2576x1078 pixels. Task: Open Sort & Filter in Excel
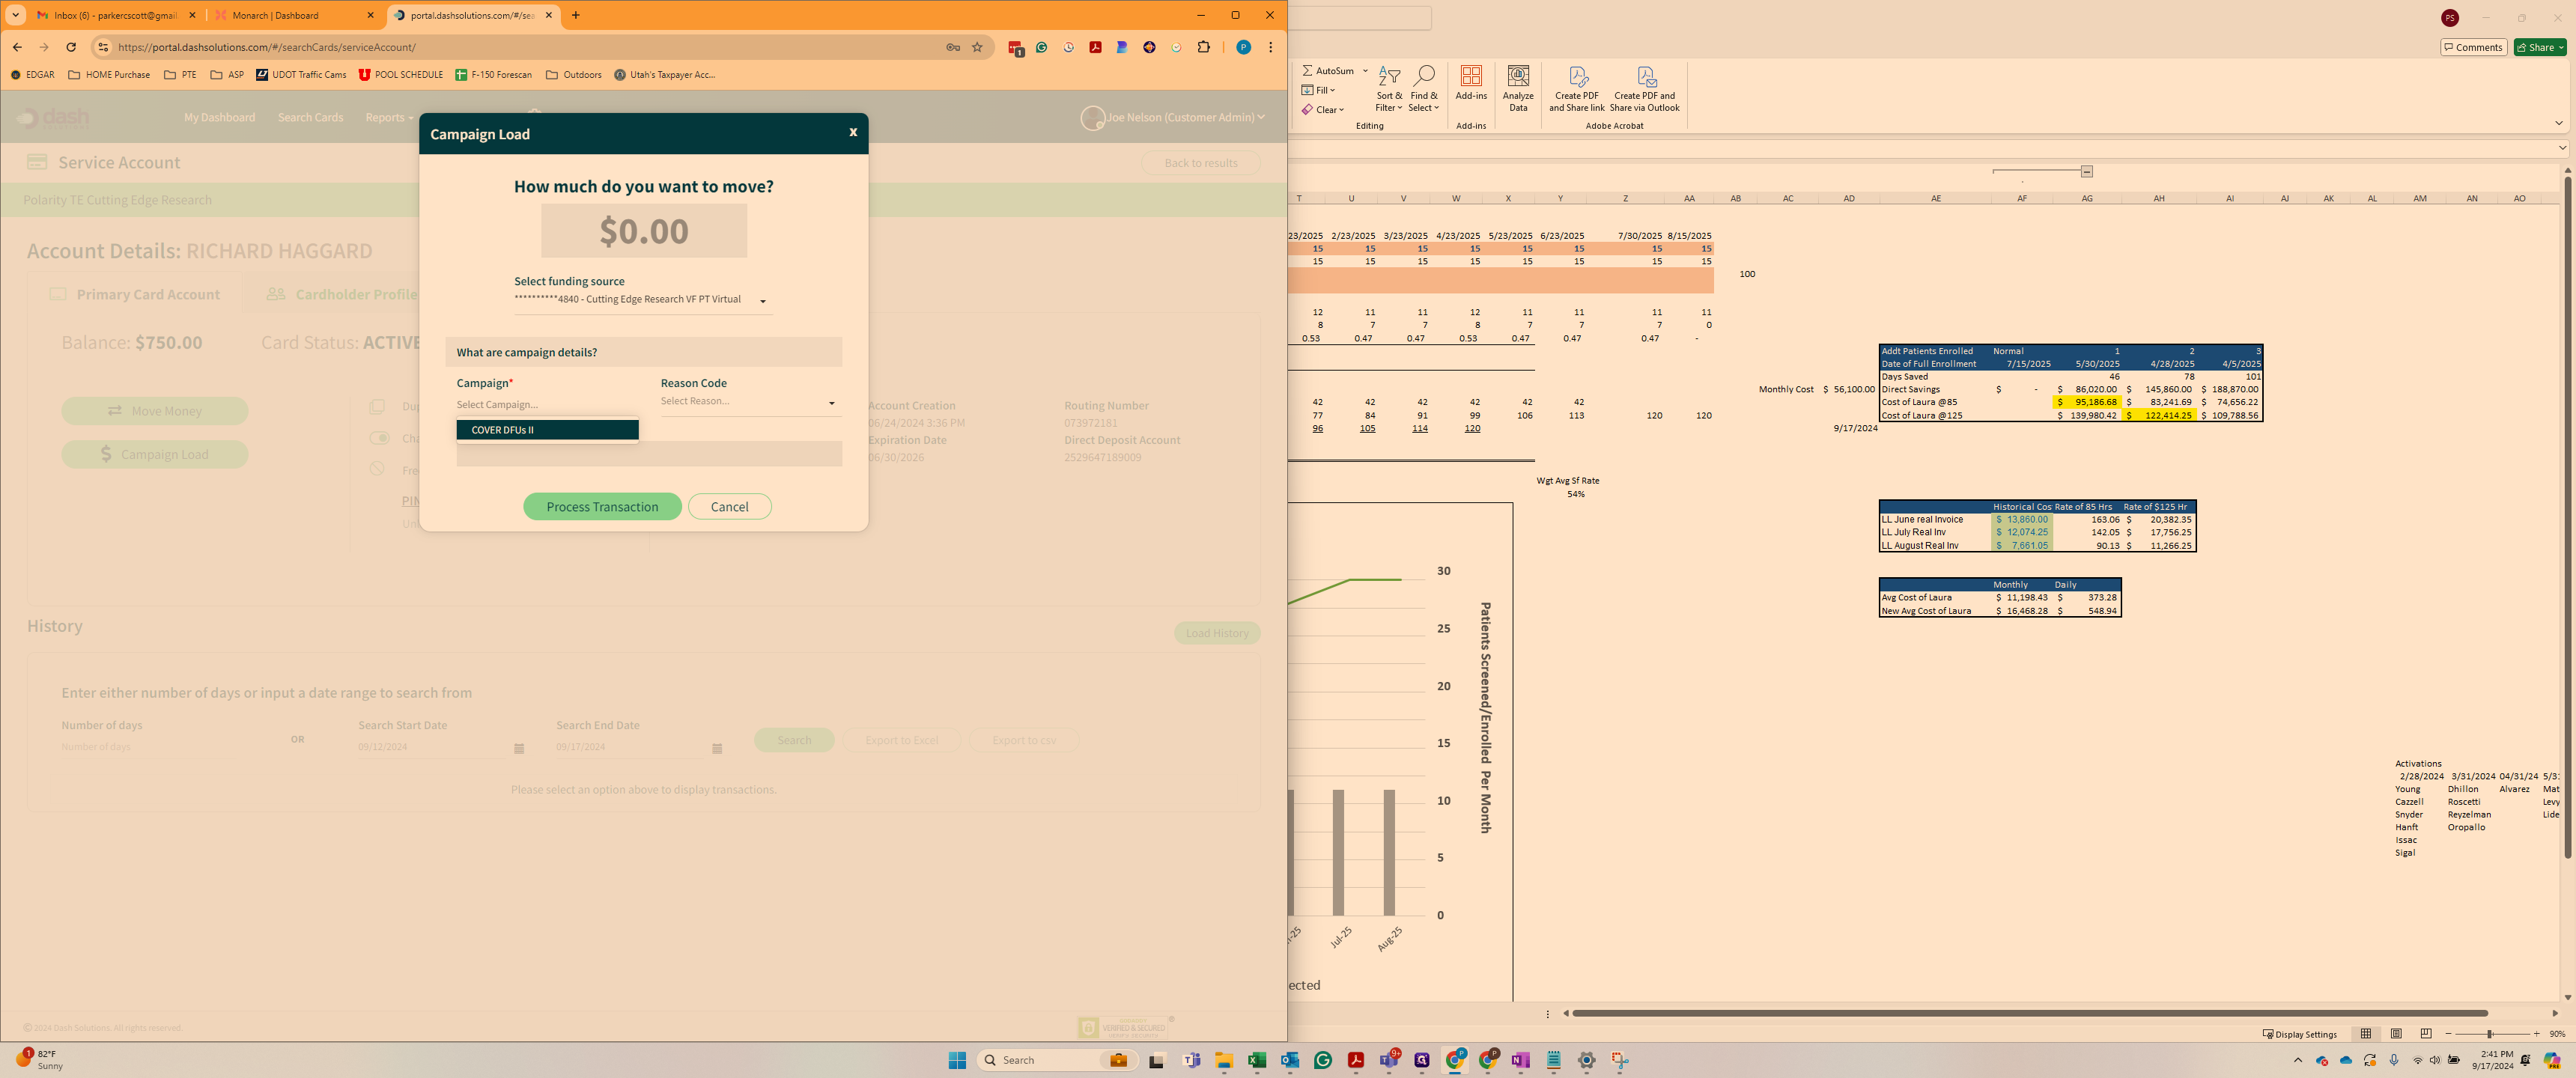1389,89
